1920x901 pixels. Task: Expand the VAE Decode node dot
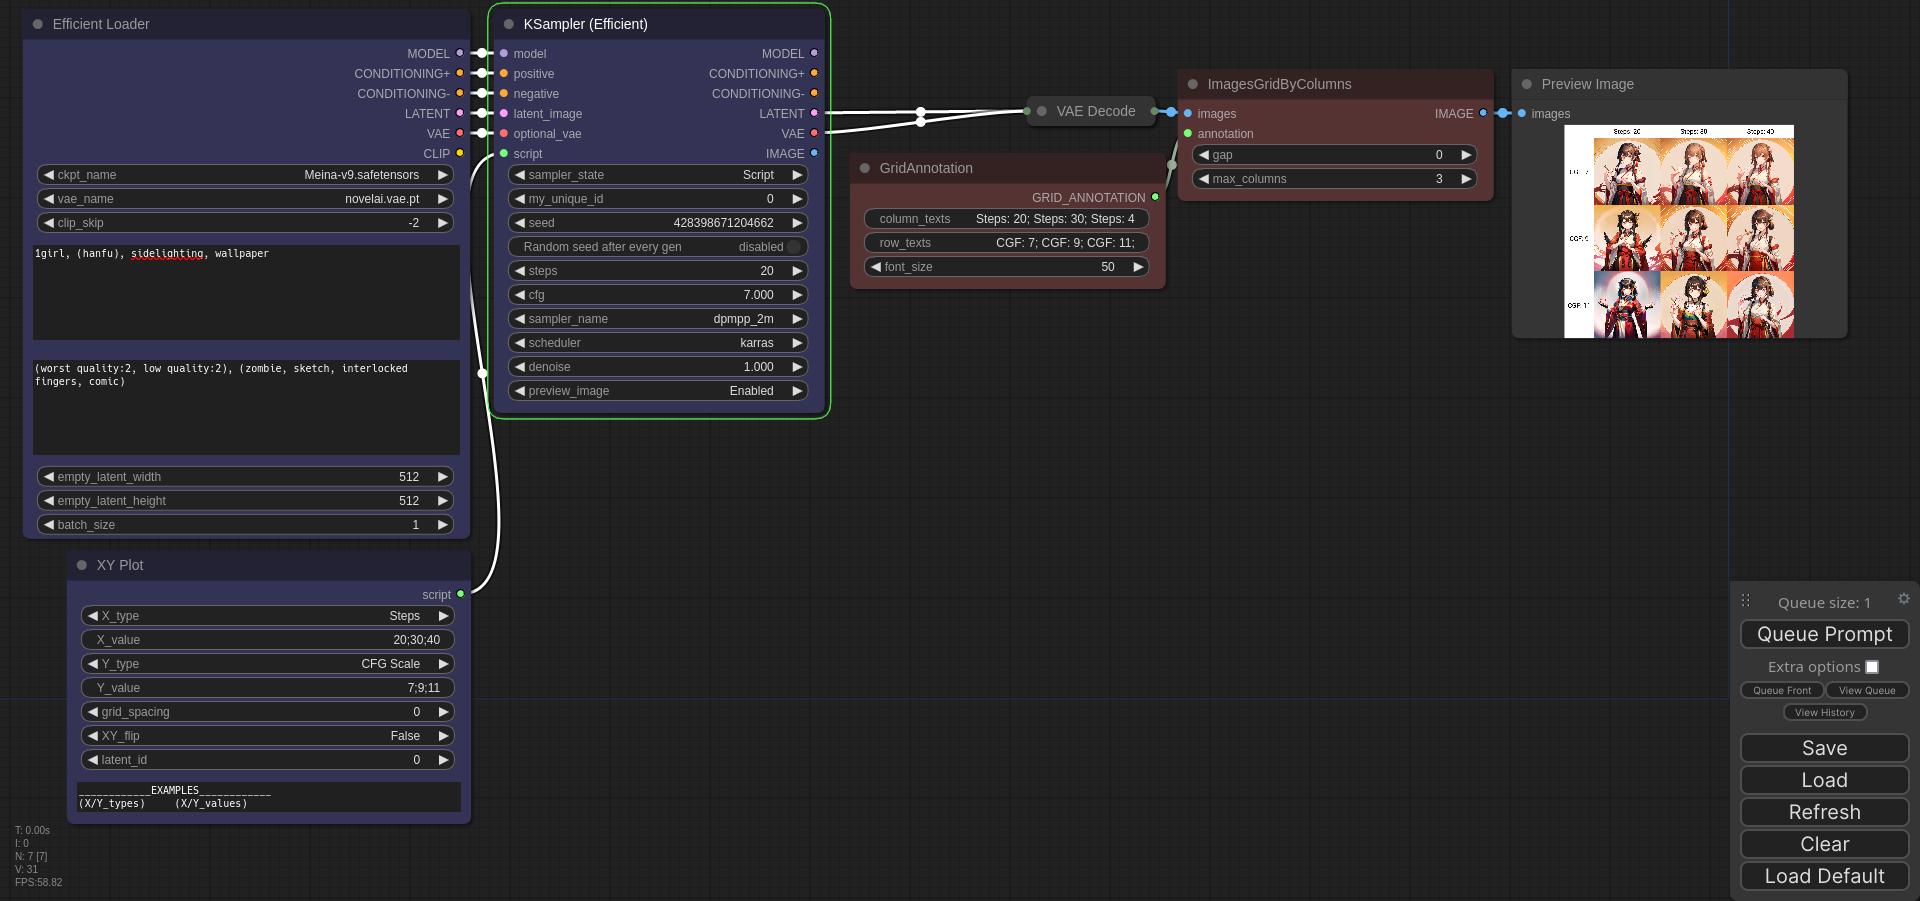coord(1042,111)
